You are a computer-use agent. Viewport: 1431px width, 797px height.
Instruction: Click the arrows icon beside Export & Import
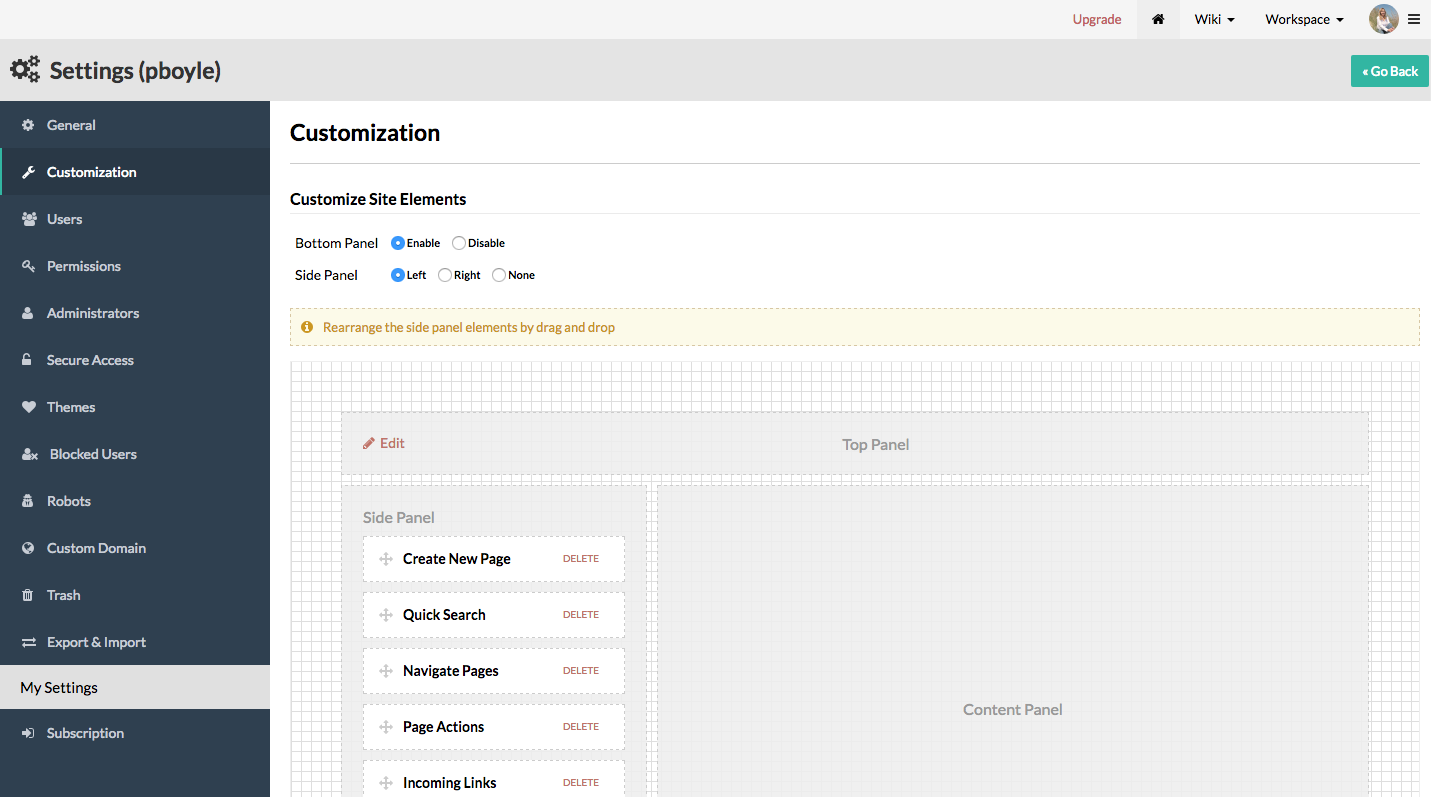(x=29, y=642)
